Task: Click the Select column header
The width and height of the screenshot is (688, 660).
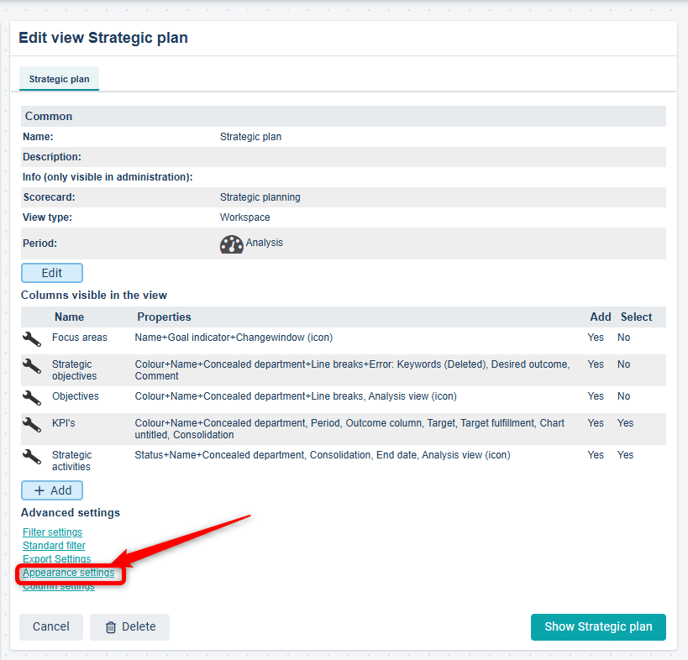Action: coord(636,317)
